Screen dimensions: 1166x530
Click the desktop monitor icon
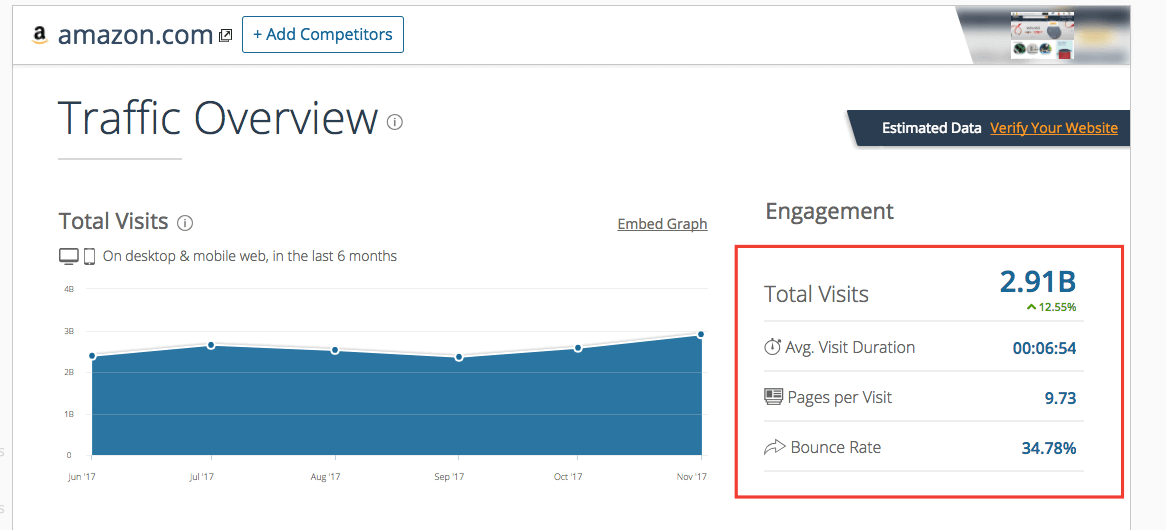click(x=68, y=256)
